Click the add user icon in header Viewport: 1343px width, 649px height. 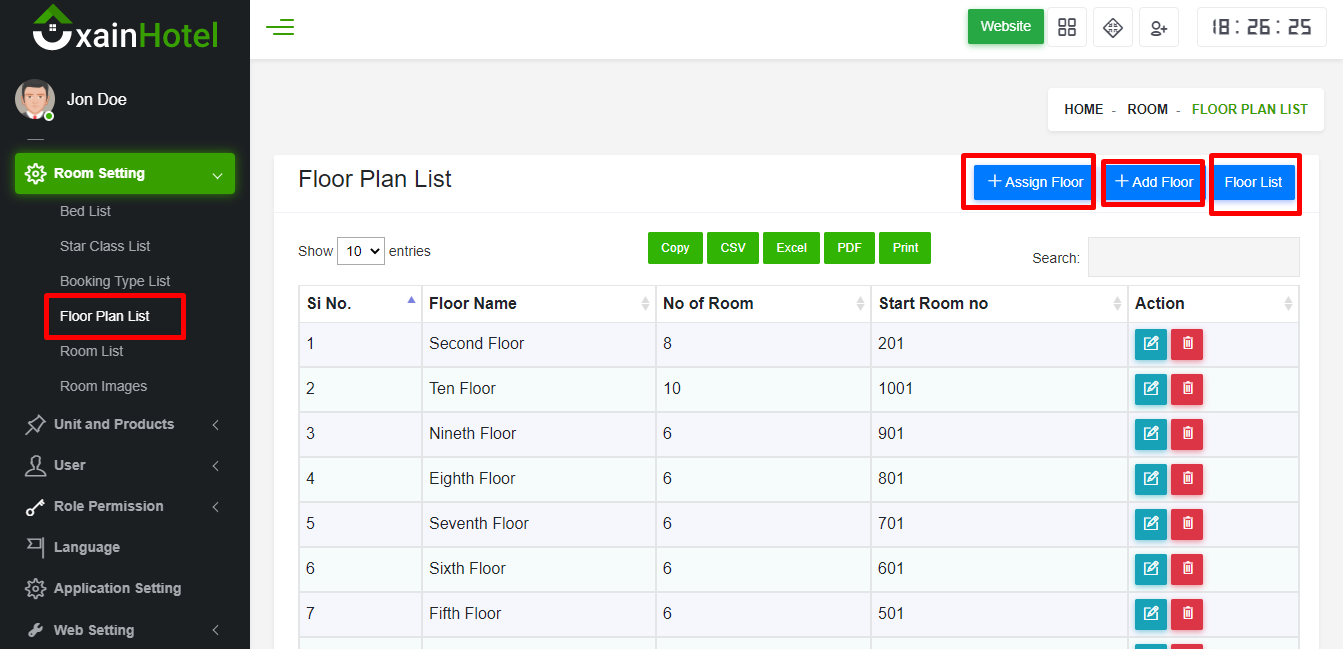coord(1159,28)
